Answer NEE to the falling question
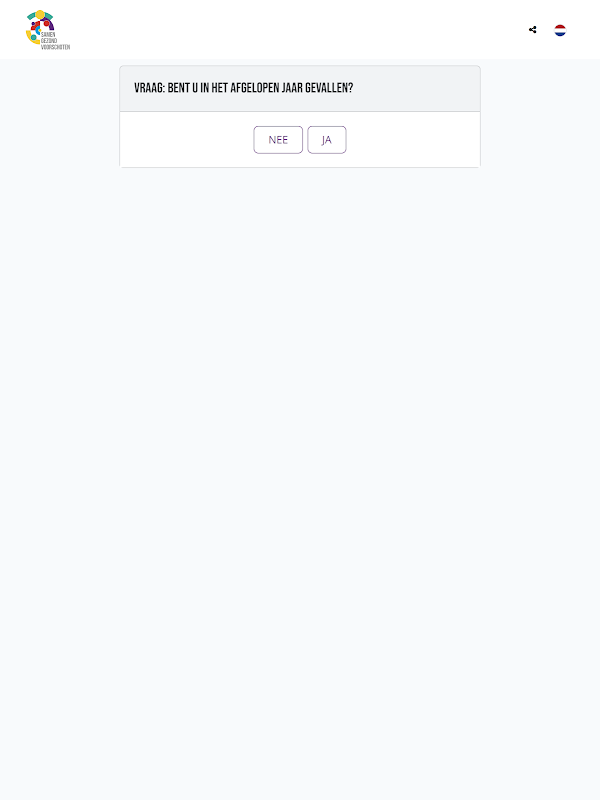The width and height of the screenshot is (600, 800). (278, 140)
